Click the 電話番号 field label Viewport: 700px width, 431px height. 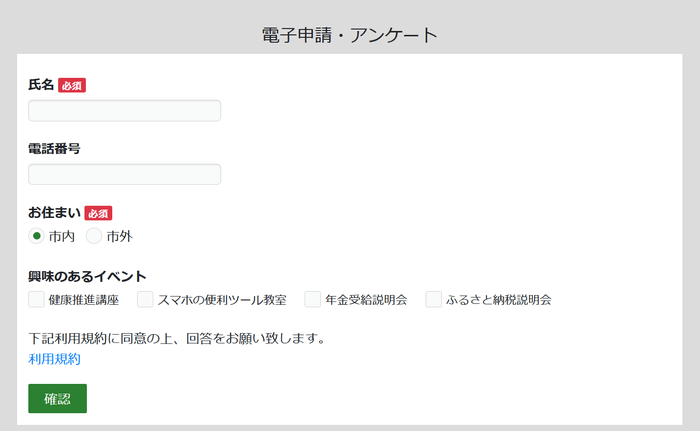54,149
